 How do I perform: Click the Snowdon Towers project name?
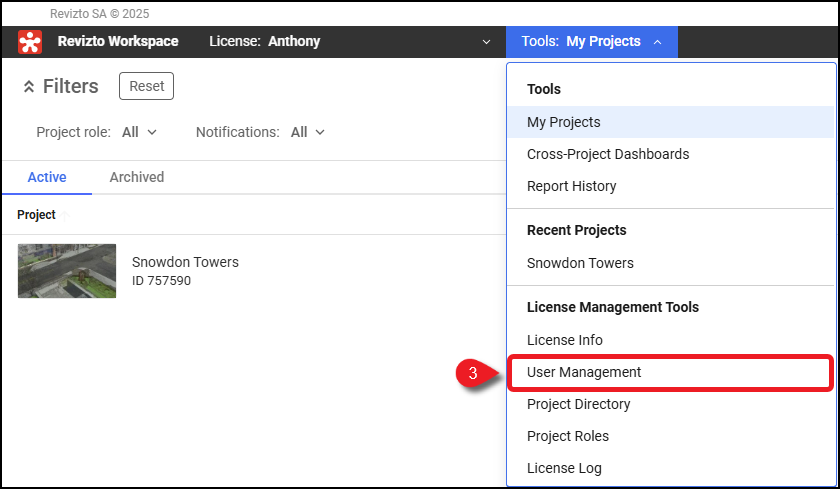(x=185, y=262)
